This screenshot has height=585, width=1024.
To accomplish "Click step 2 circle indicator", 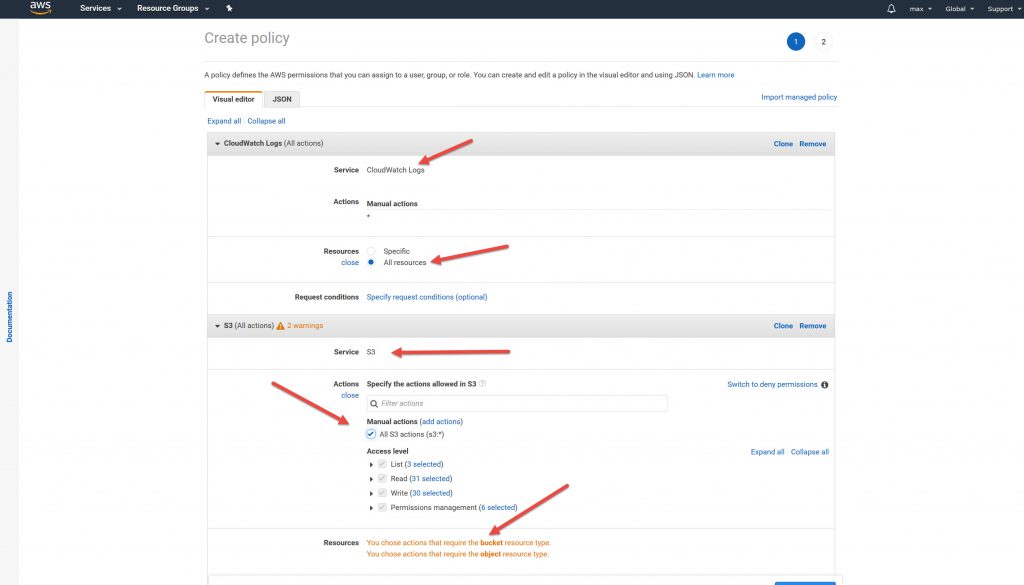I will pyautogui.click(x=823, y=41).
